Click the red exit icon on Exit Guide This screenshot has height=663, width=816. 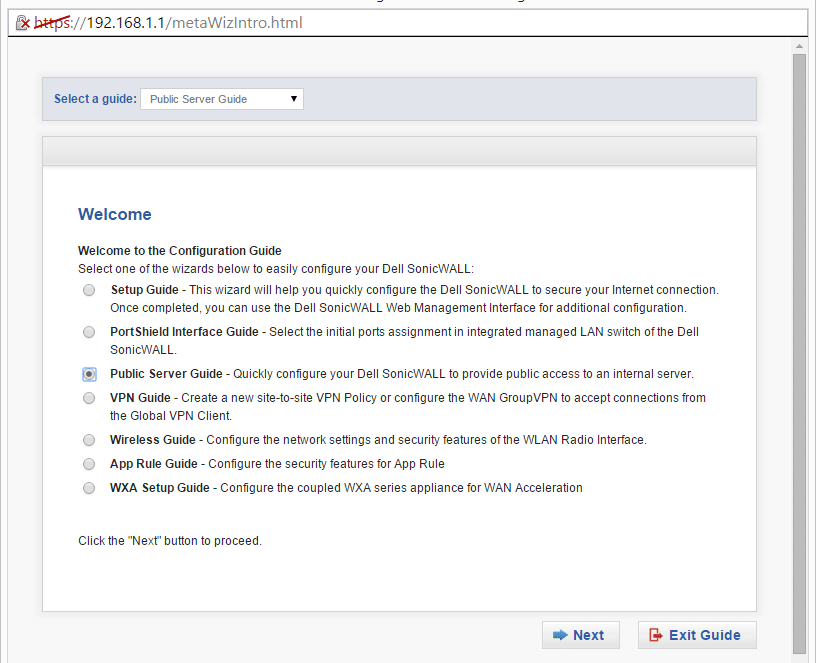pyautogui.click(x=655, y=635)
